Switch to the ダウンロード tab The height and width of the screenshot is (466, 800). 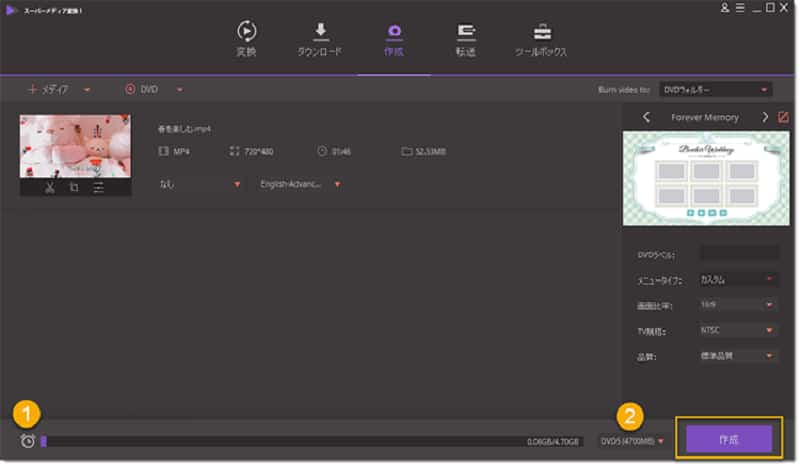tap(321, 39)
